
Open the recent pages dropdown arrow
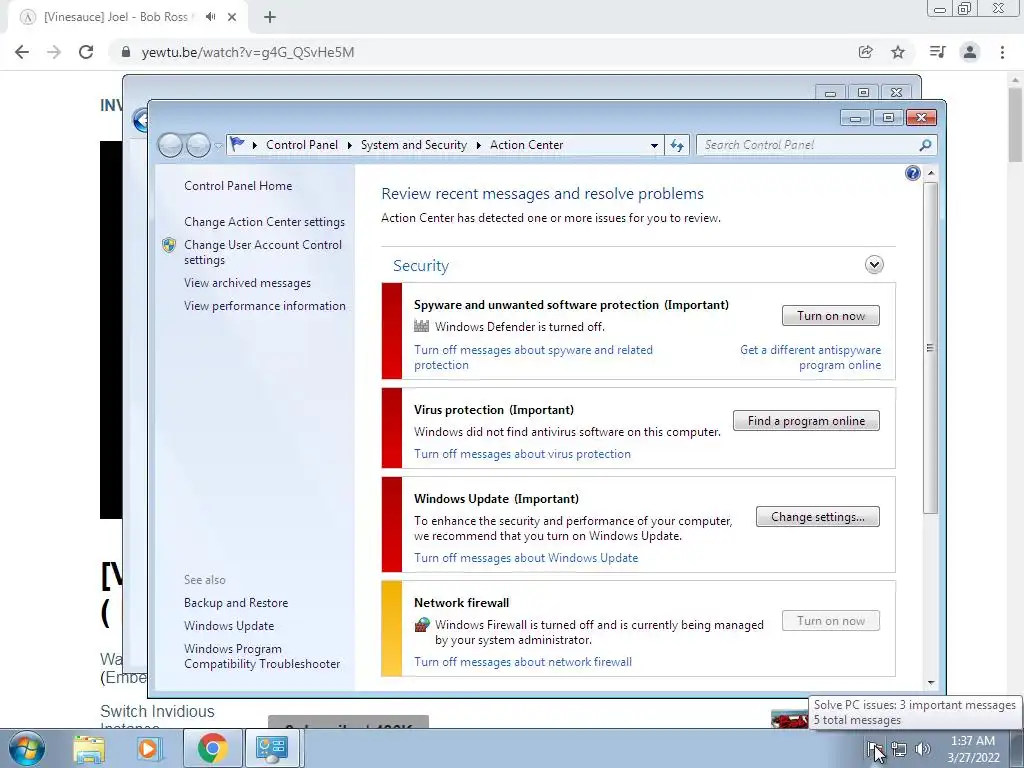[217, 146]
